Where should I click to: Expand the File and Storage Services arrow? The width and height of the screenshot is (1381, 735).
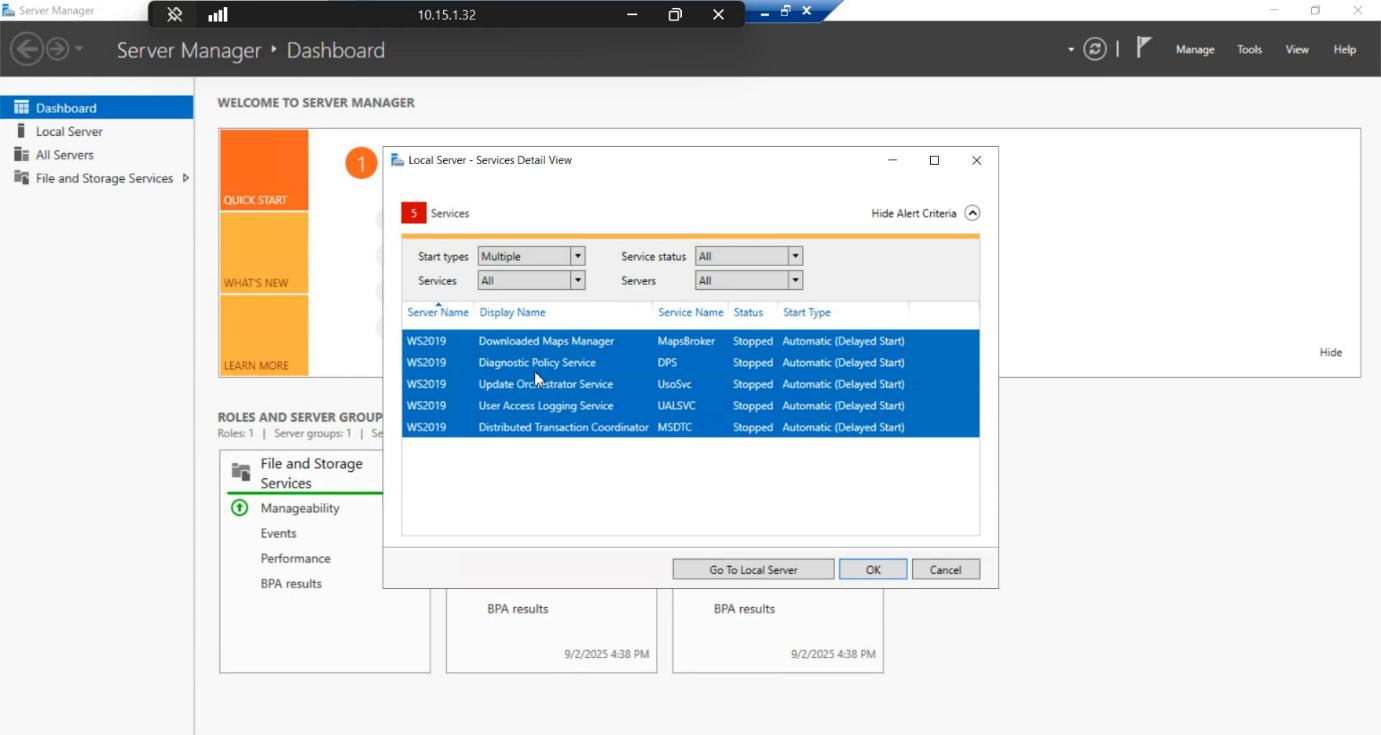click(x=186, y=178)
